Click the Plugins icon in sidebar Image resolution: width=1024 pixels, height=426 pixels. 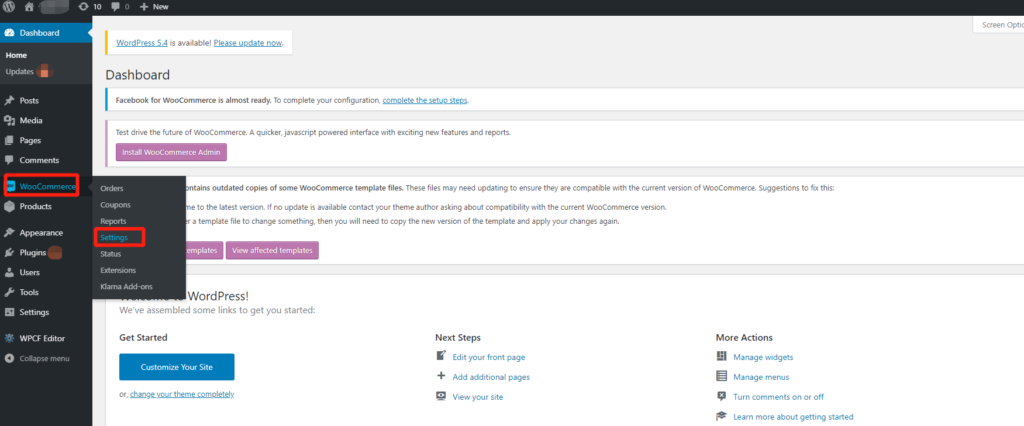coord(9,253)
